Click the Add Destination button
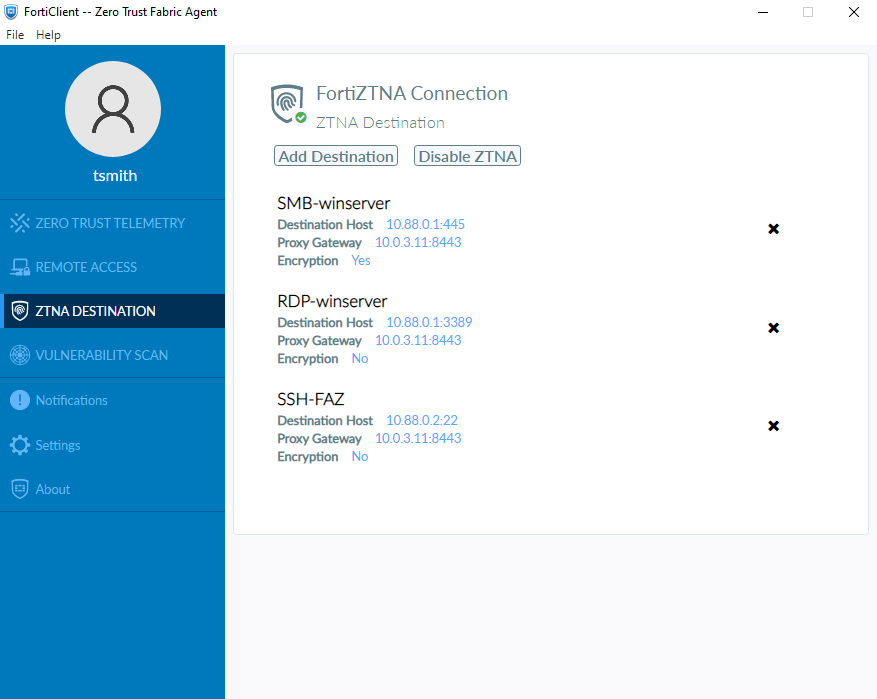This screenshot has height=699, width=877. [x=335, y=156]
